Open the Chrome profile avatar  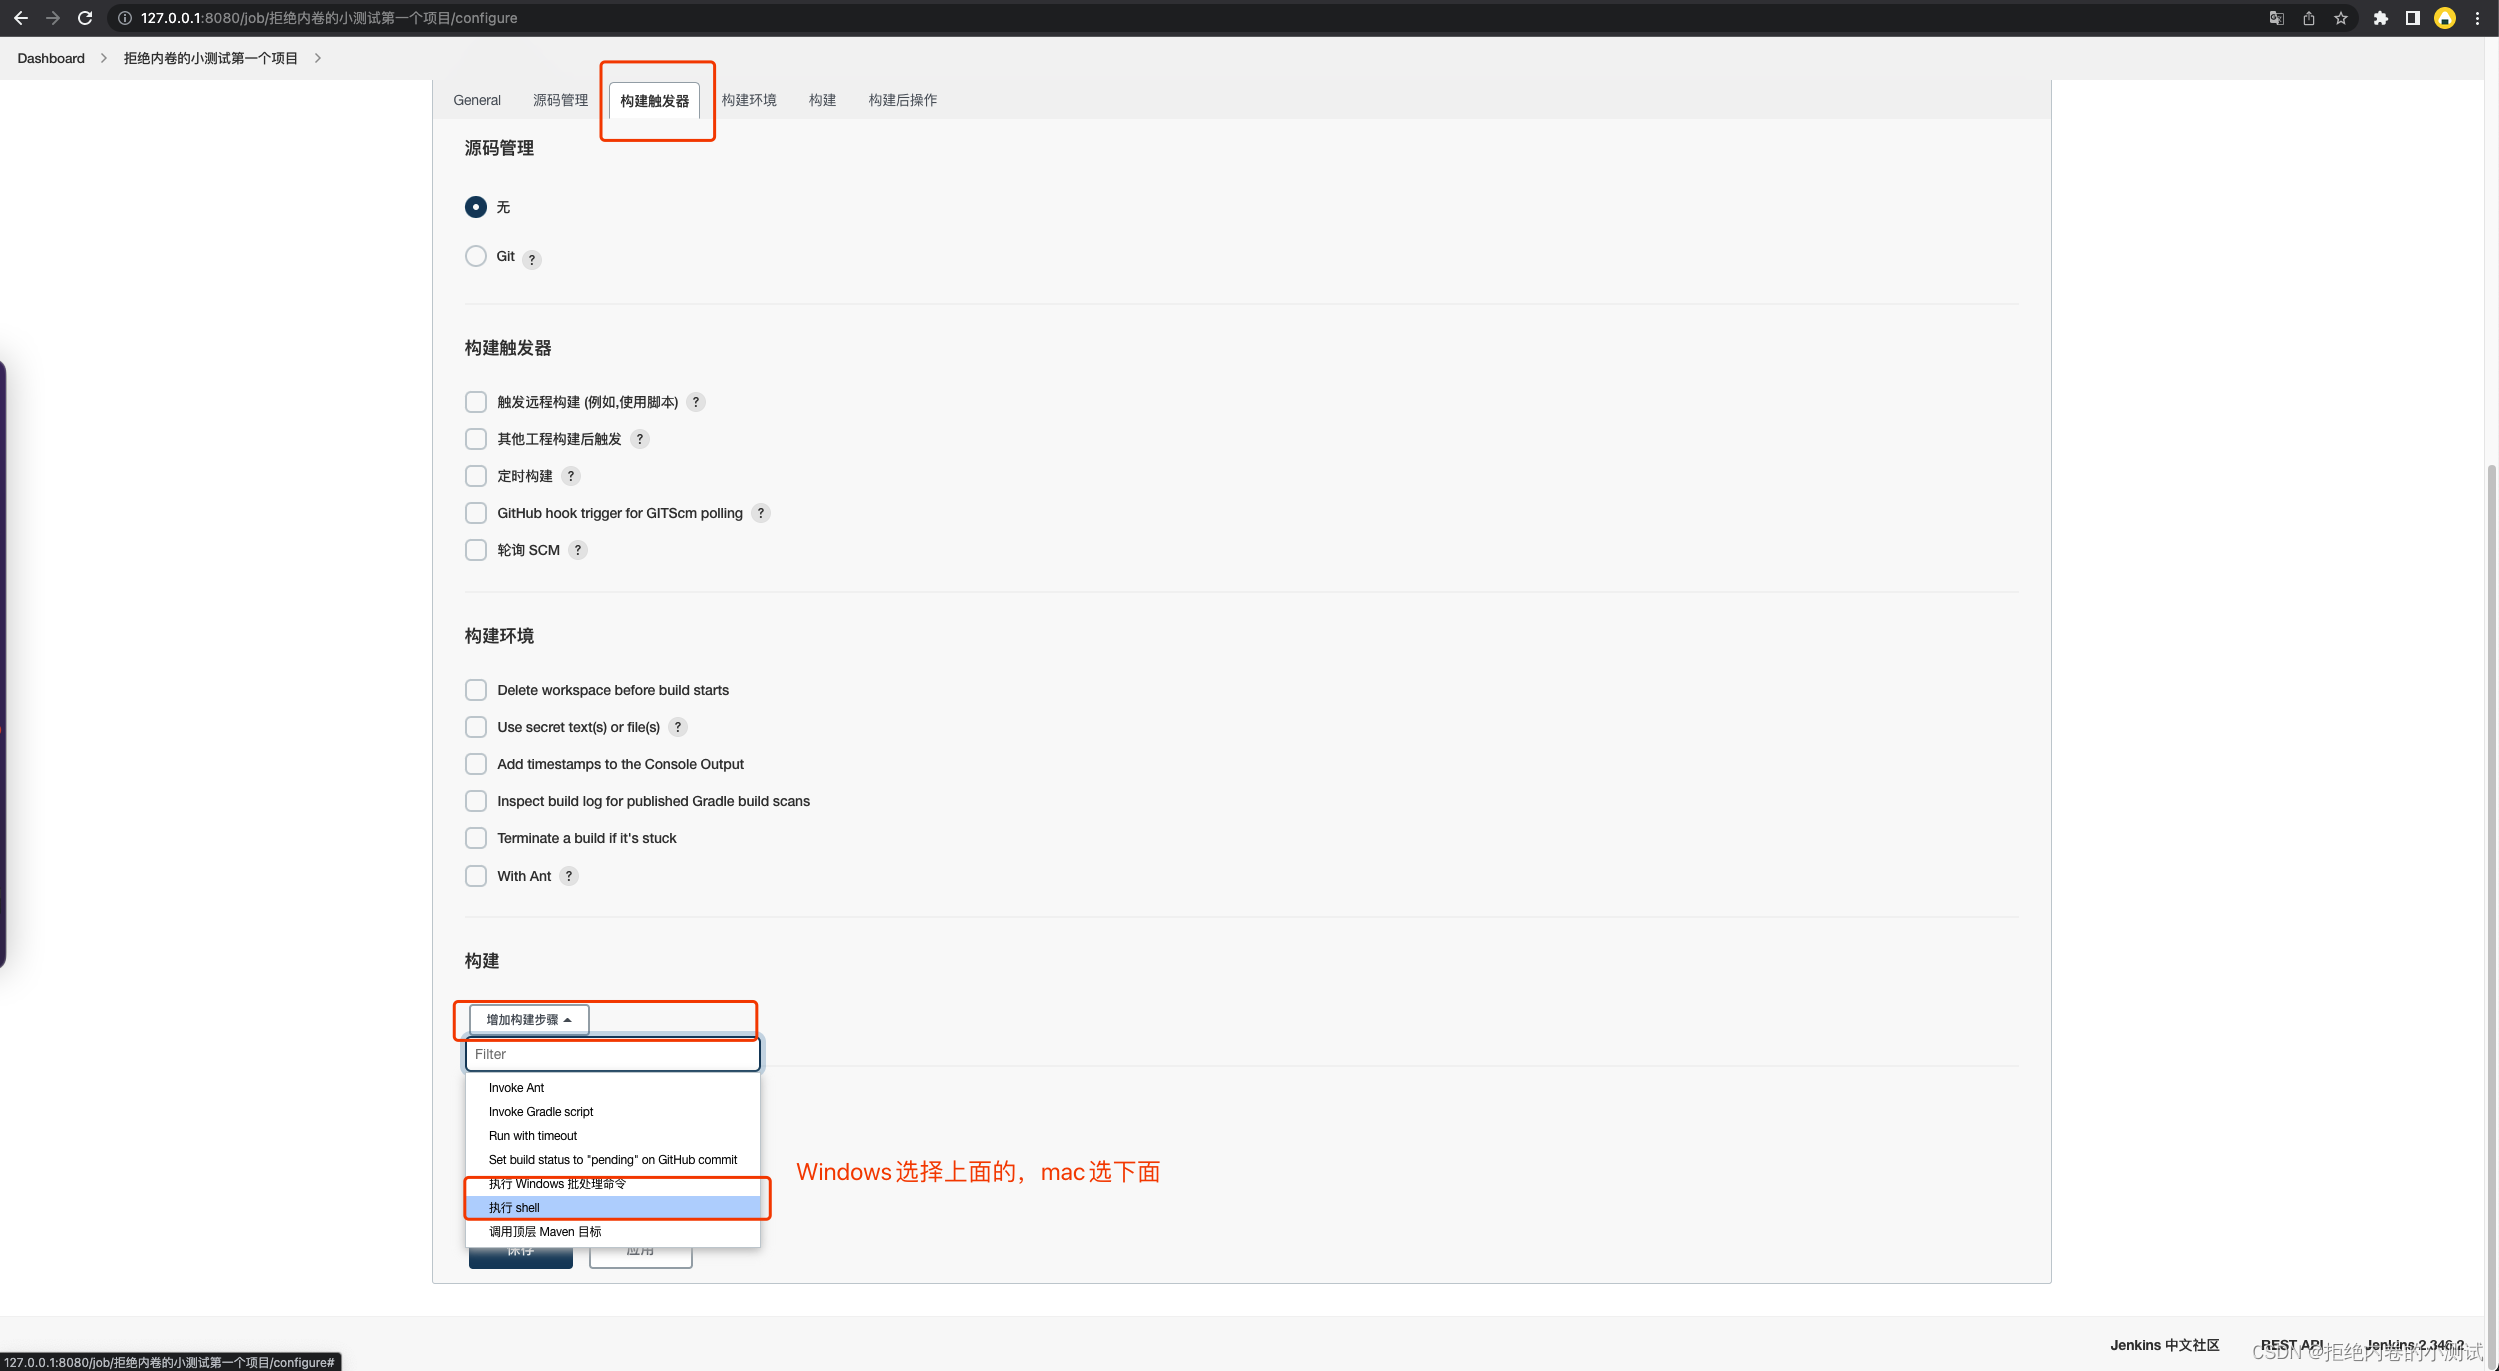point(2445,18)
